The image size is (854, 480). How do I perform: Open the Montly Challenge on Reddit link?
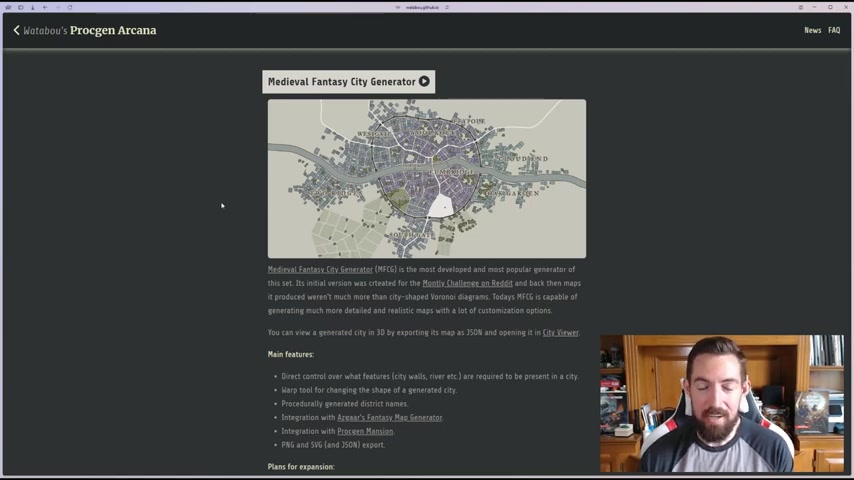(467, 283)
